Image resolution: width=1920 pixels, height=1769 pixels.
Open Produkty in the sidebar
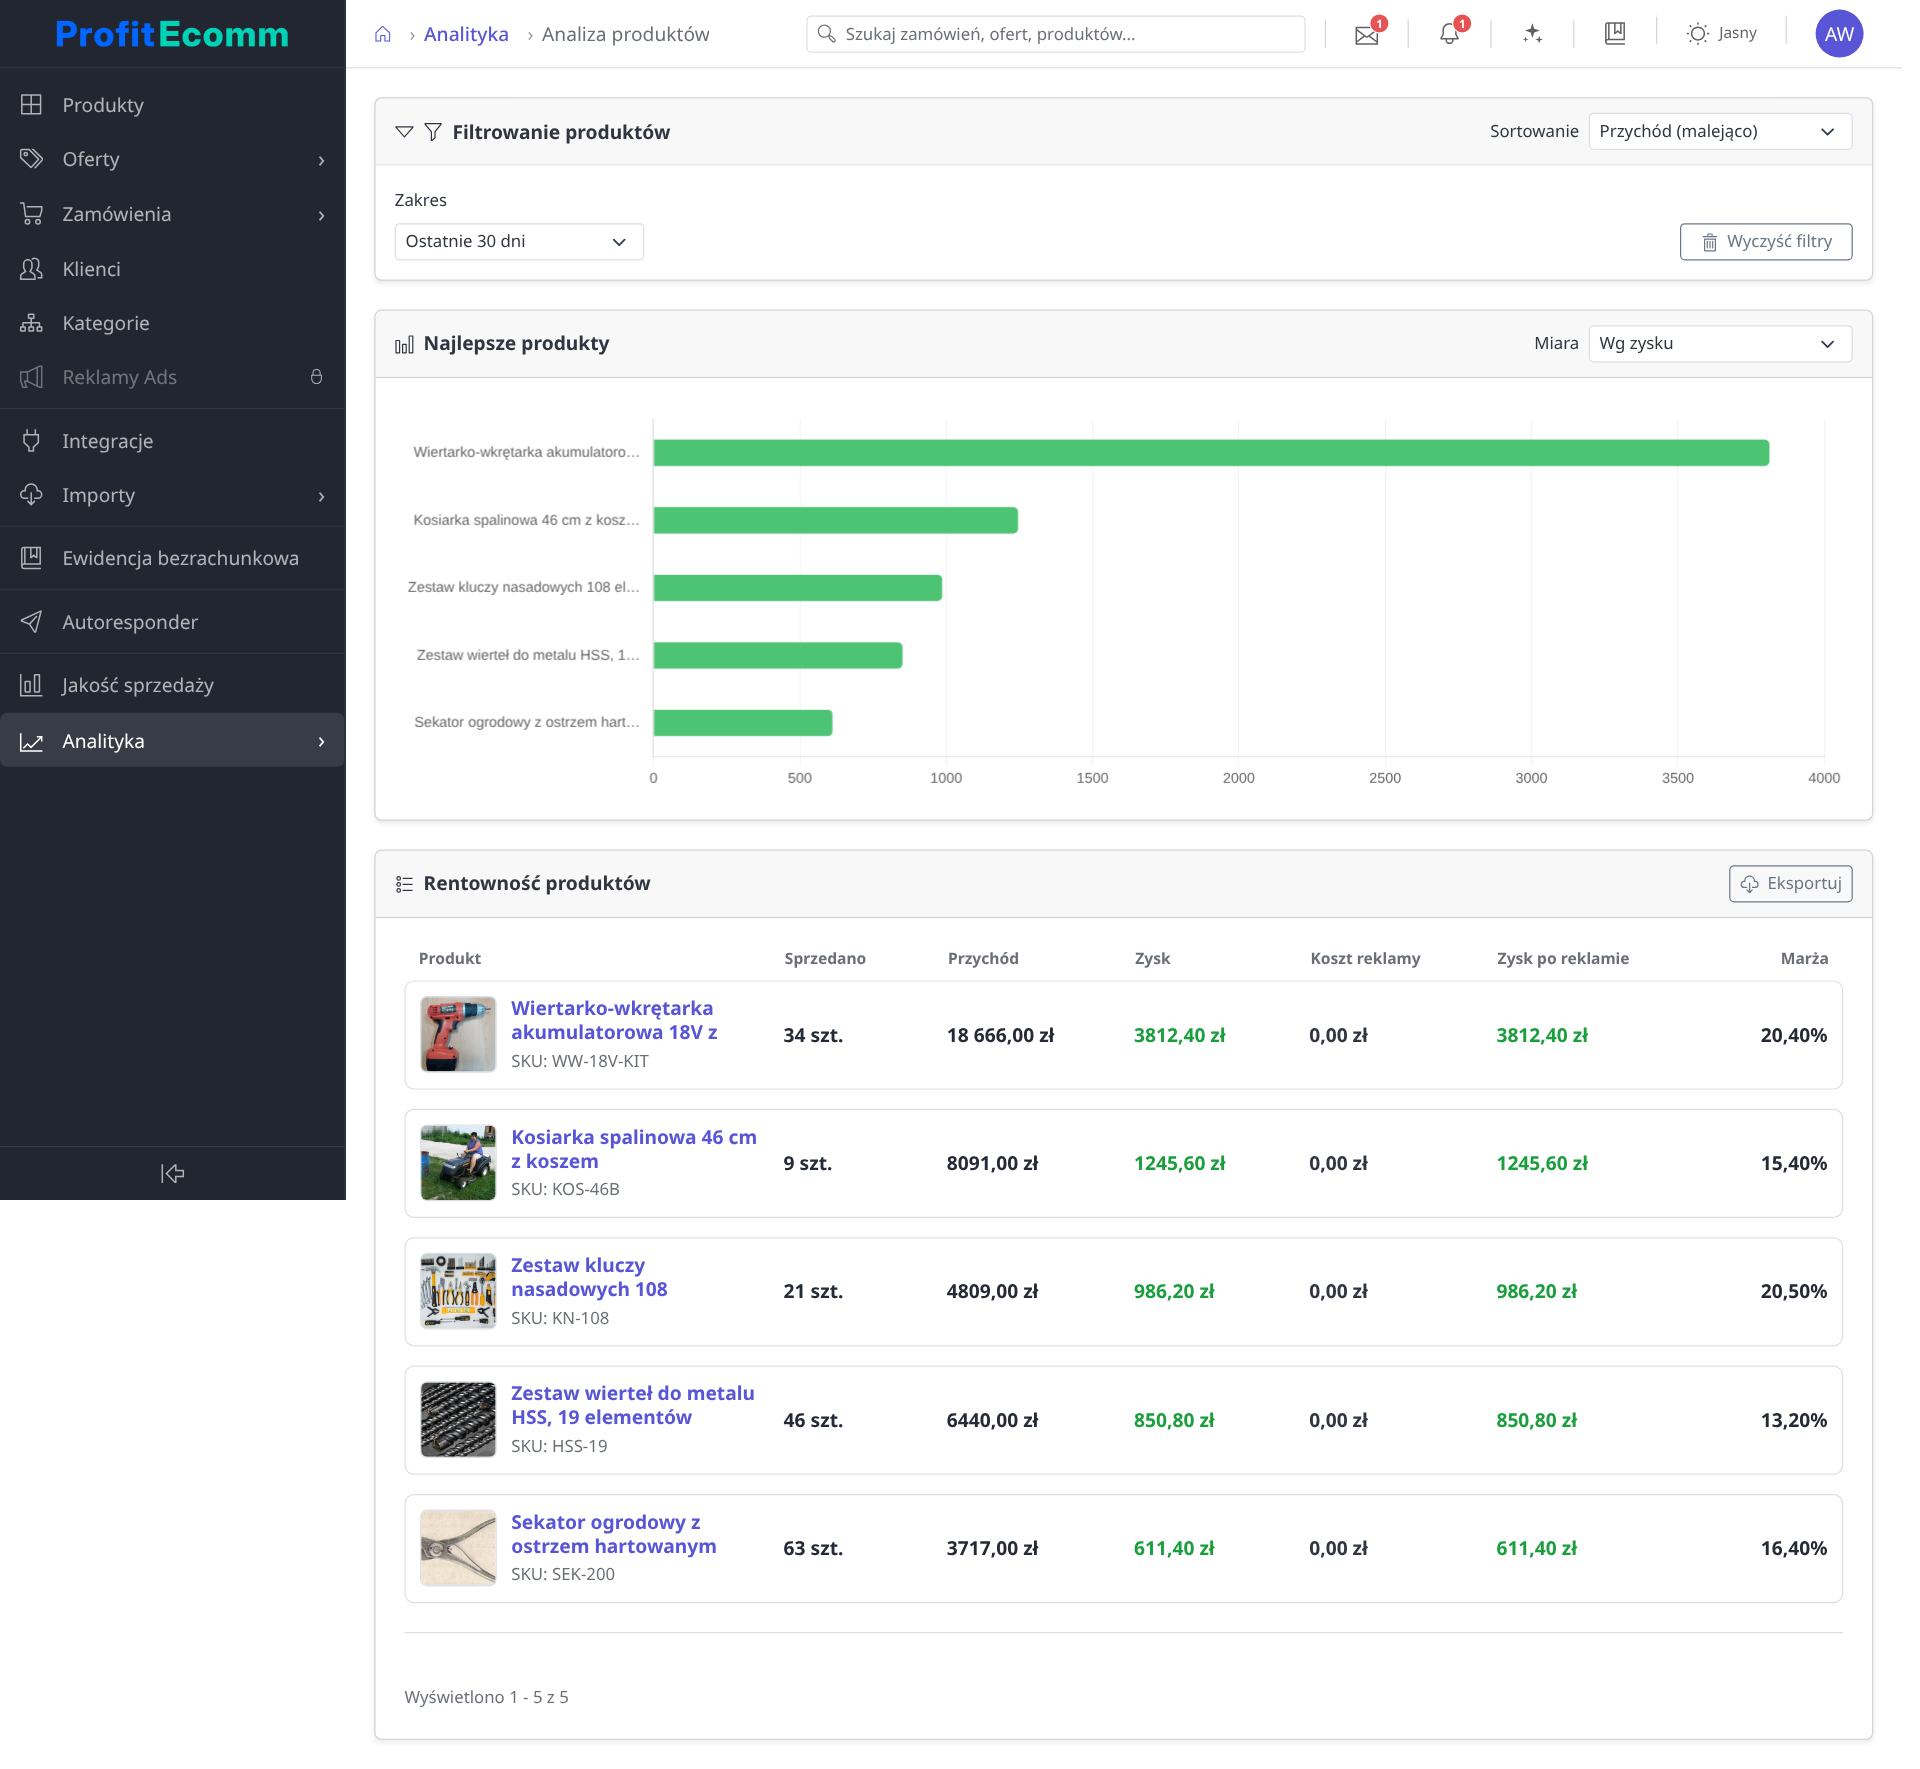[x=172, y=105]
